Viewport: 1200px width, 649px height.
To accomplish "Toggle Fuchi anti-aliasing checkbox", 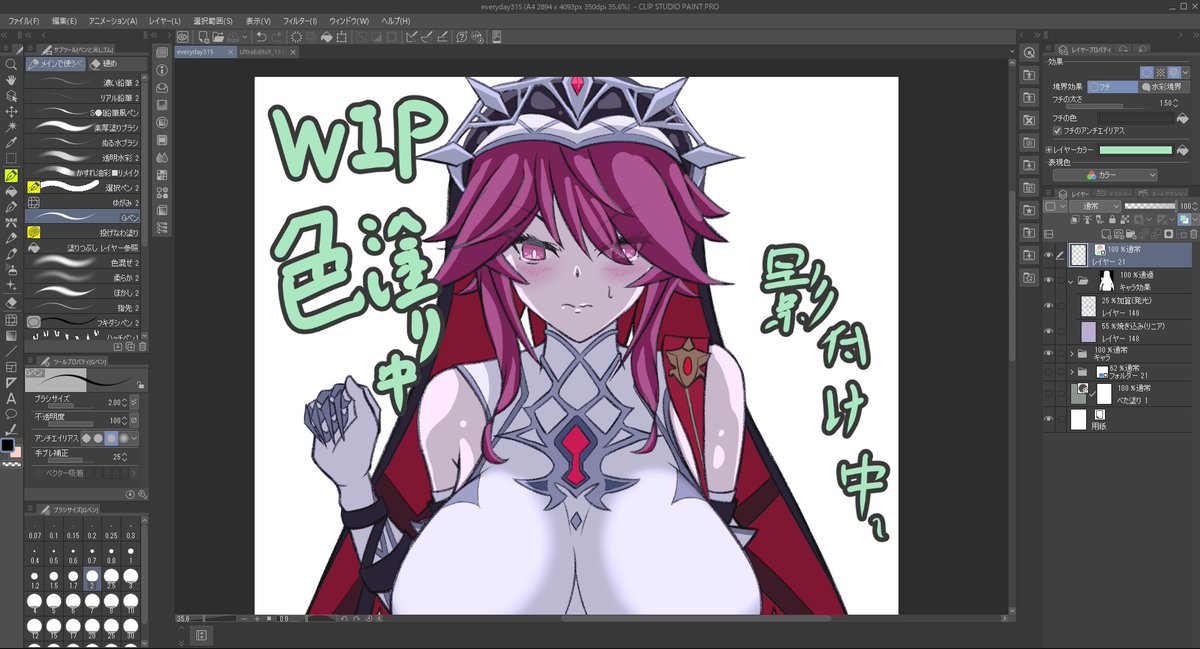I will (1058, 131).
